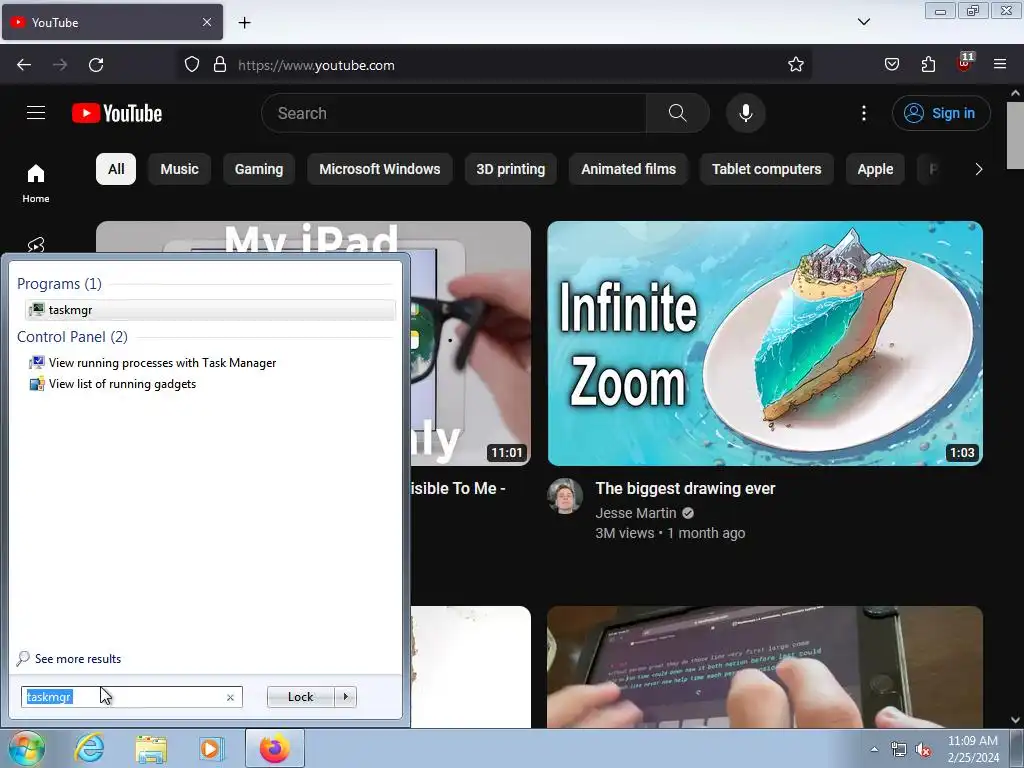Select the Tablet computers chip
This screenshot has width=1024, height=768.
[767, 169]
